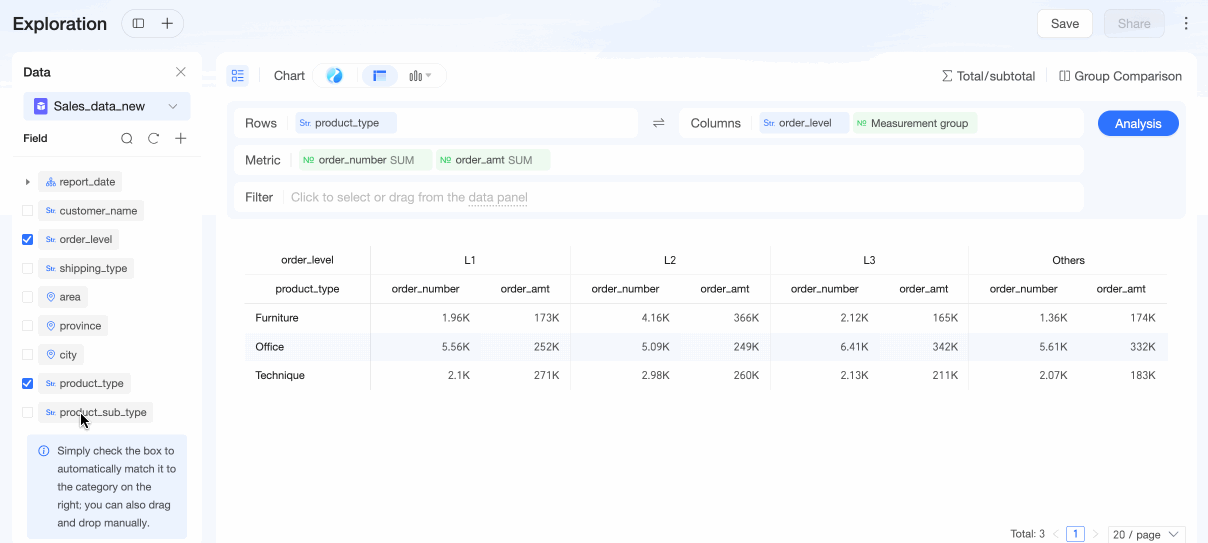Click the city field's location icon

click(50, 355)
